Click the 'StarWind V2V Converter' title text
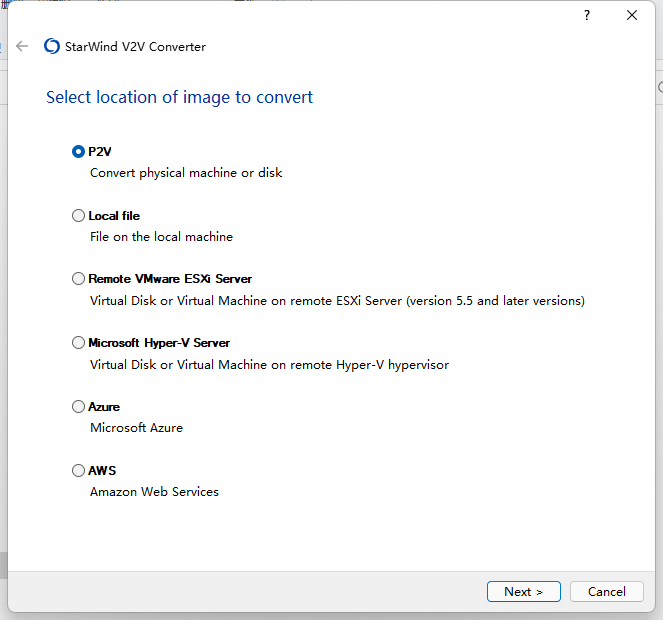This screenshot has height=620, width=663. pyautogui.click(x=135, y=47)
